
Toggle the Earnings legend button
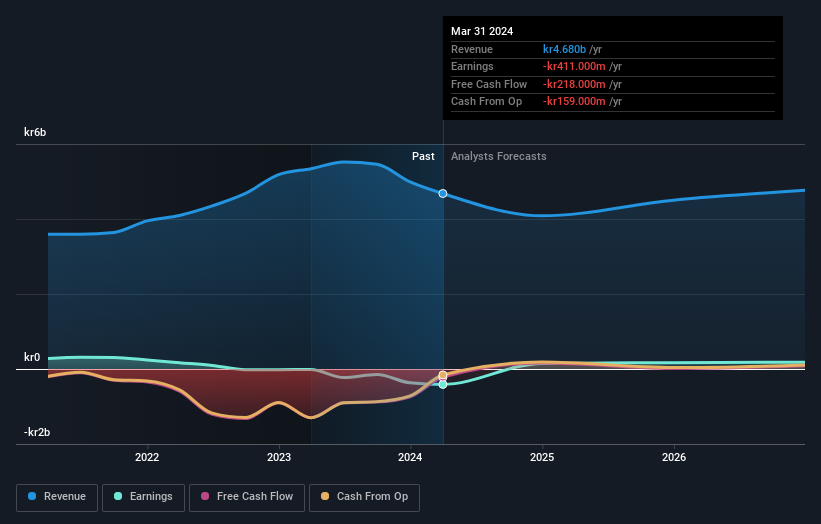coord(143,497)
